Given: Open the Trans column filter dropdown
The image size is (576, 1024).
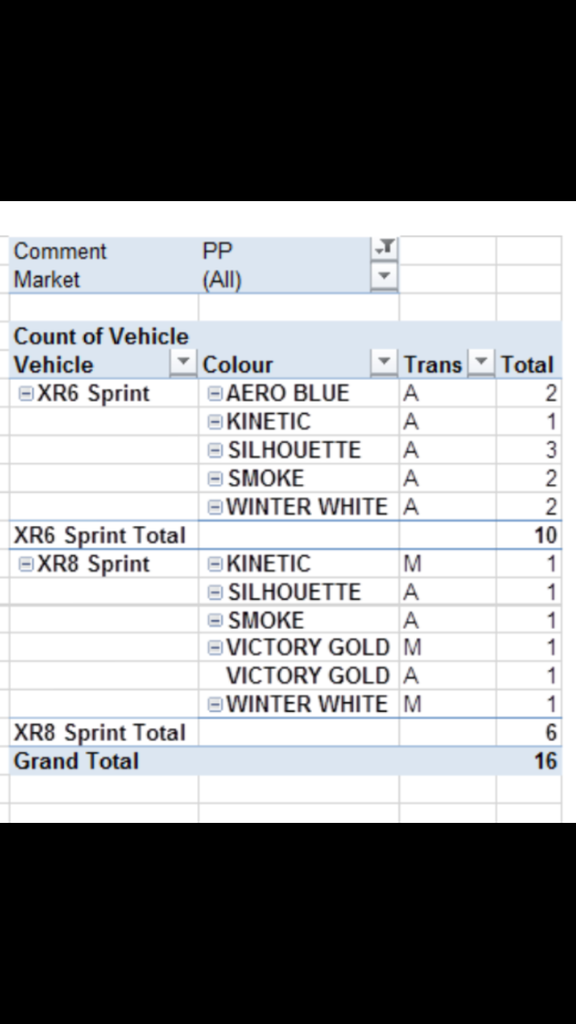Looking at the screenshot, I should 481,362.
